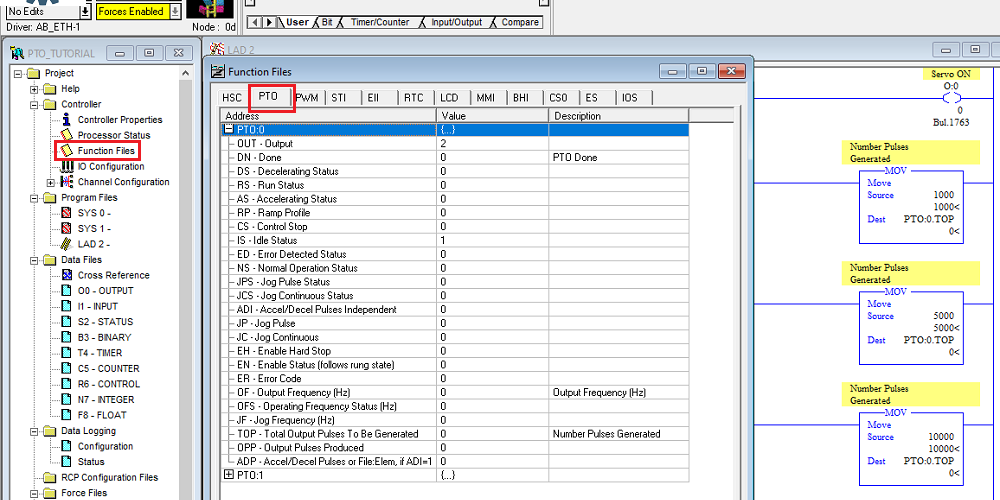Viewport: 1000px width, 500px height.
Task: Select the IS - Idle Status row
Action: coord(454,240)
